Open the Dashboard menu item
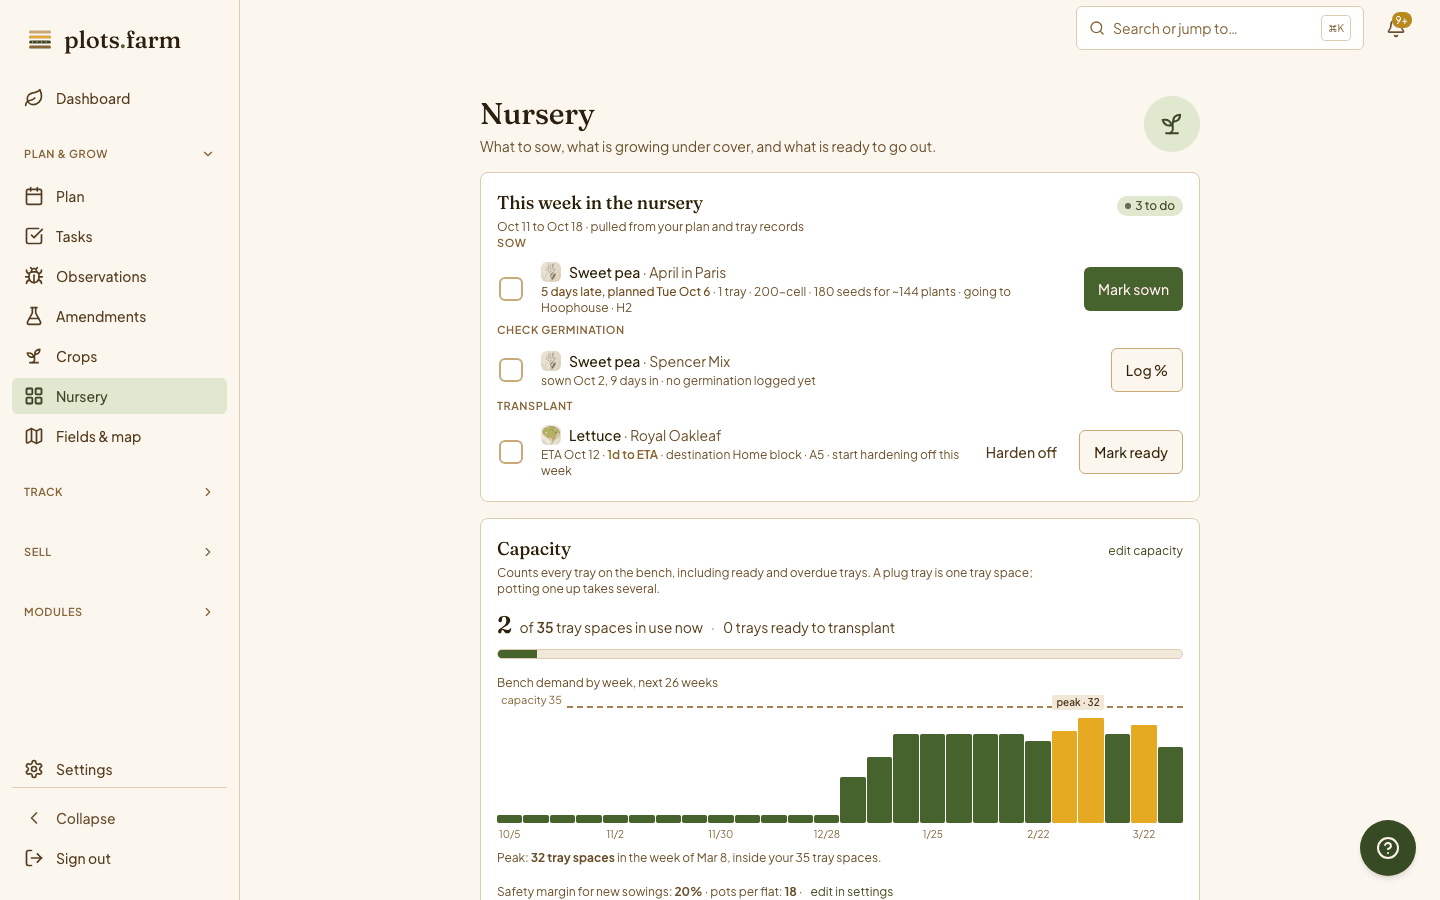The width and height of the screenshot is (1440, 900). coord(119,98)
